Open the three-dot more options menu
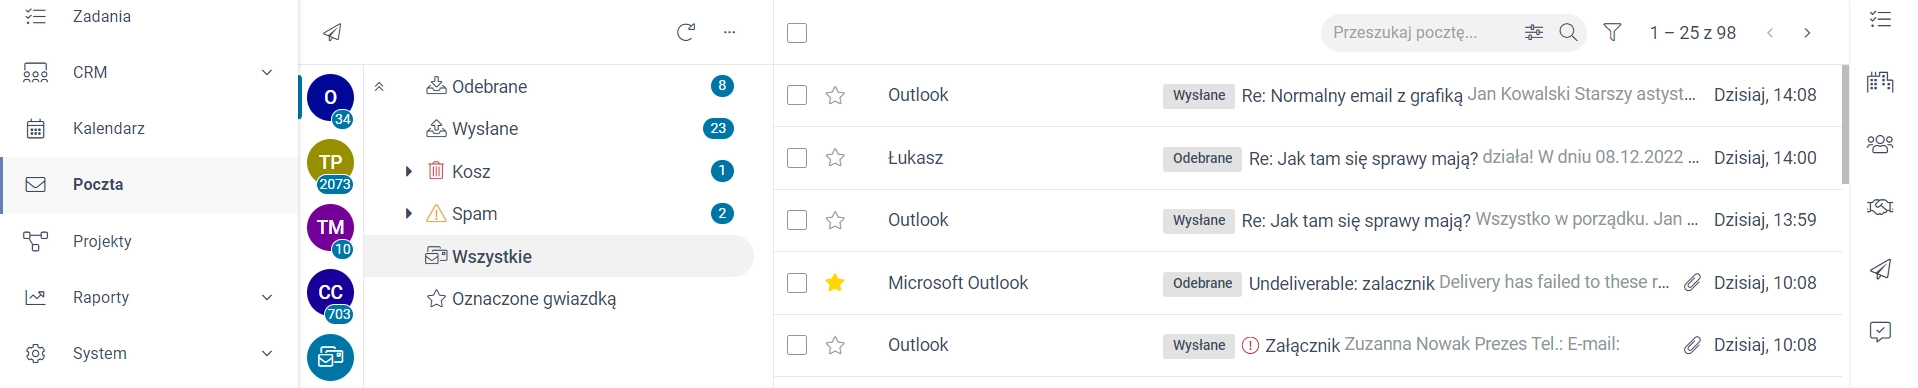 729,32
